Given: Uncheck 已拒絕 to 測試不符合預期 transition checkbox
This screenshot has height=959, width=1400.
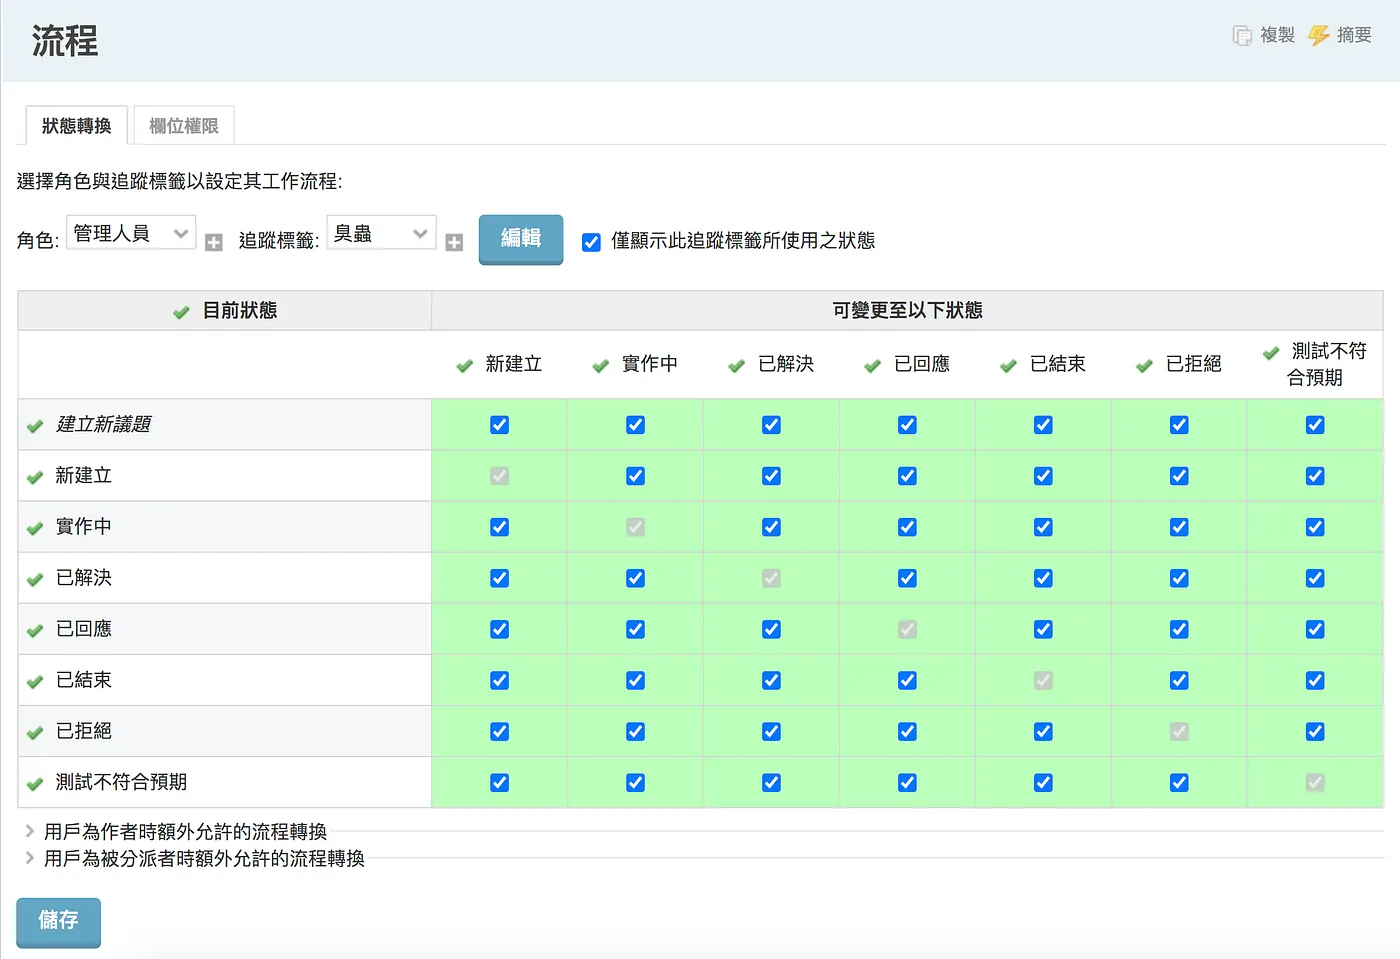Looking at the screenshot, I should (1315, 732).
